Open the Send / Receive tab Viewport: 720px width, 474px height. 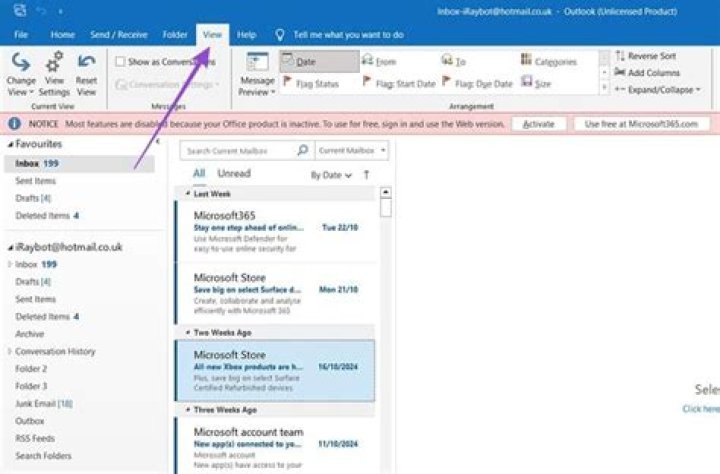(118, 35)
